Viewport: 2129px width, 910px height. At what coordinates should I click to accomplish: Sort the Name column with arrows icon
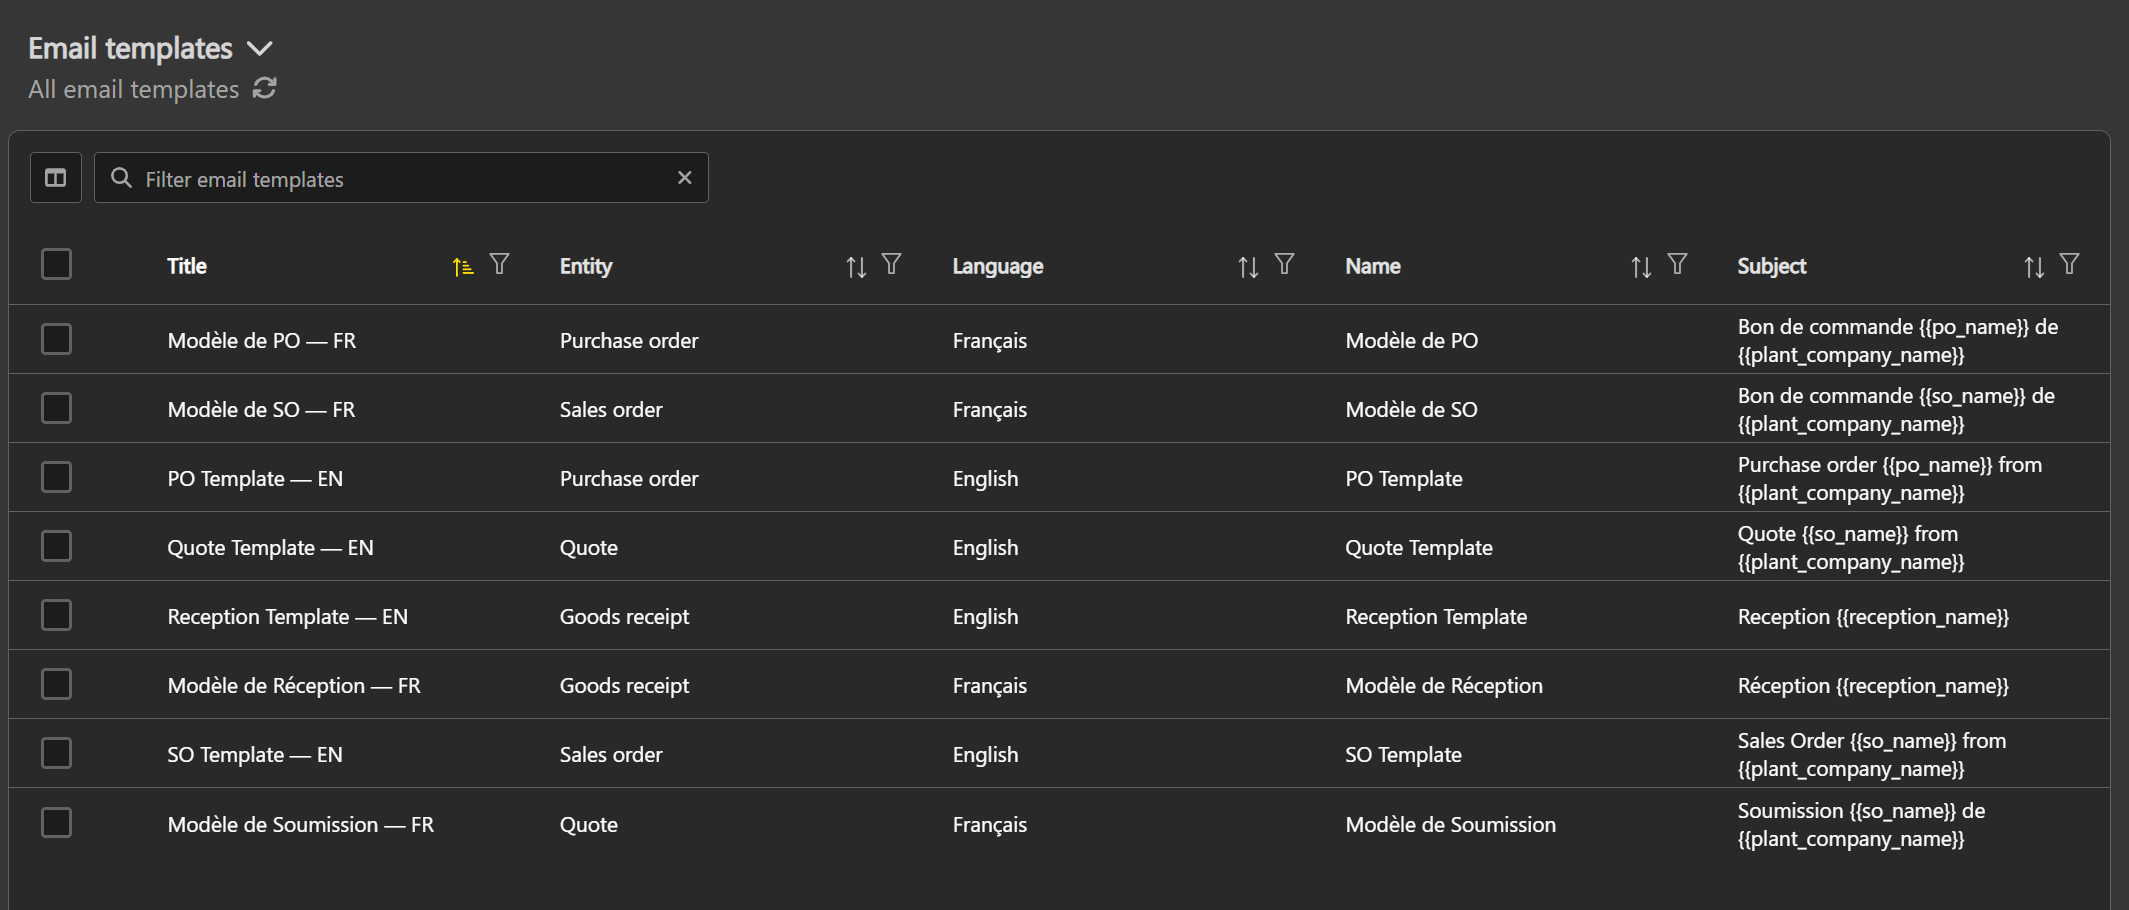tap(1640, 267)
